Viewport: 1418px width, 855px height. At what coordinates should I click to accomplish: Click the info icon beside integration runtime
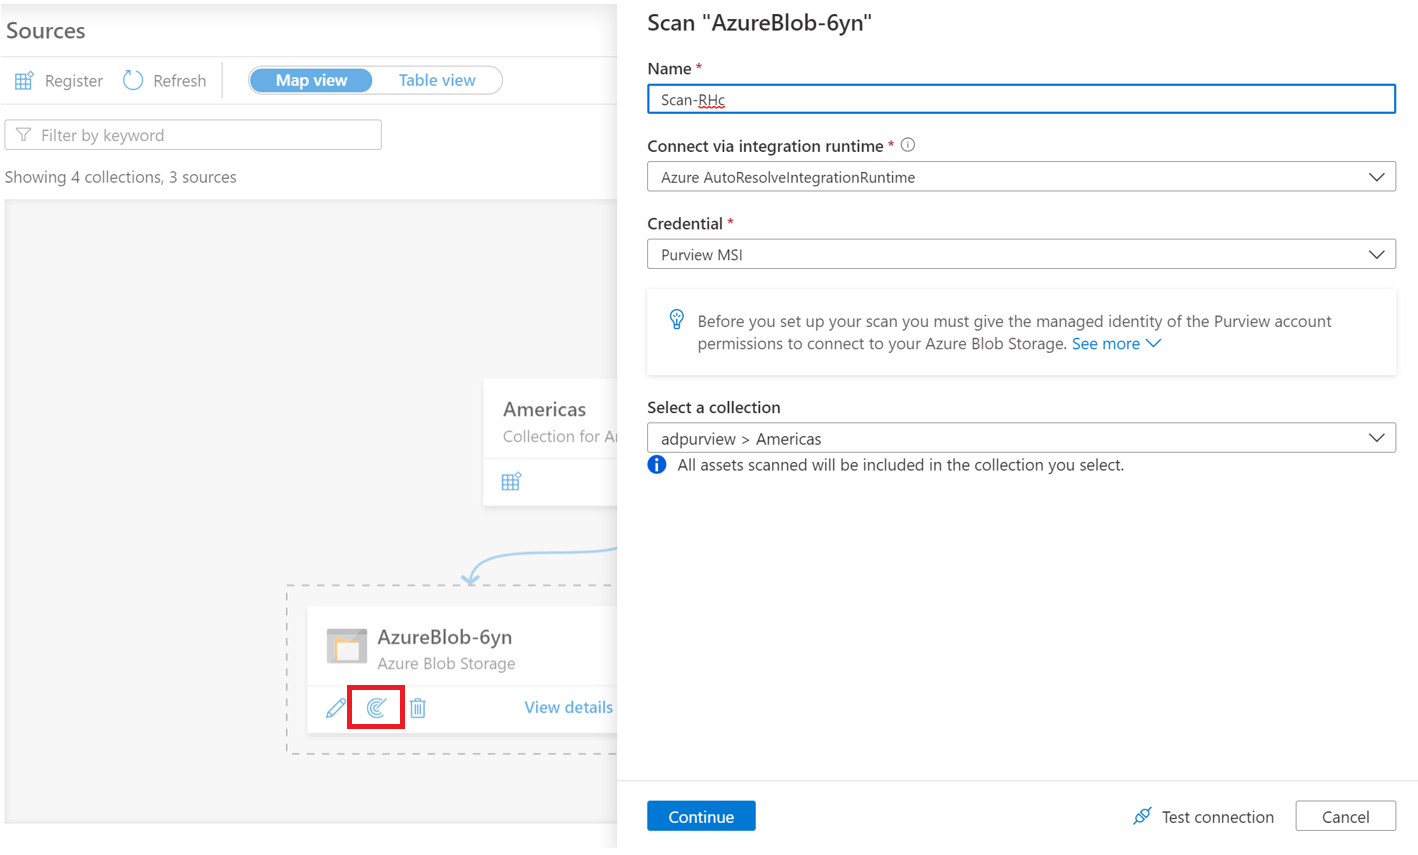[x=908, y=145]
